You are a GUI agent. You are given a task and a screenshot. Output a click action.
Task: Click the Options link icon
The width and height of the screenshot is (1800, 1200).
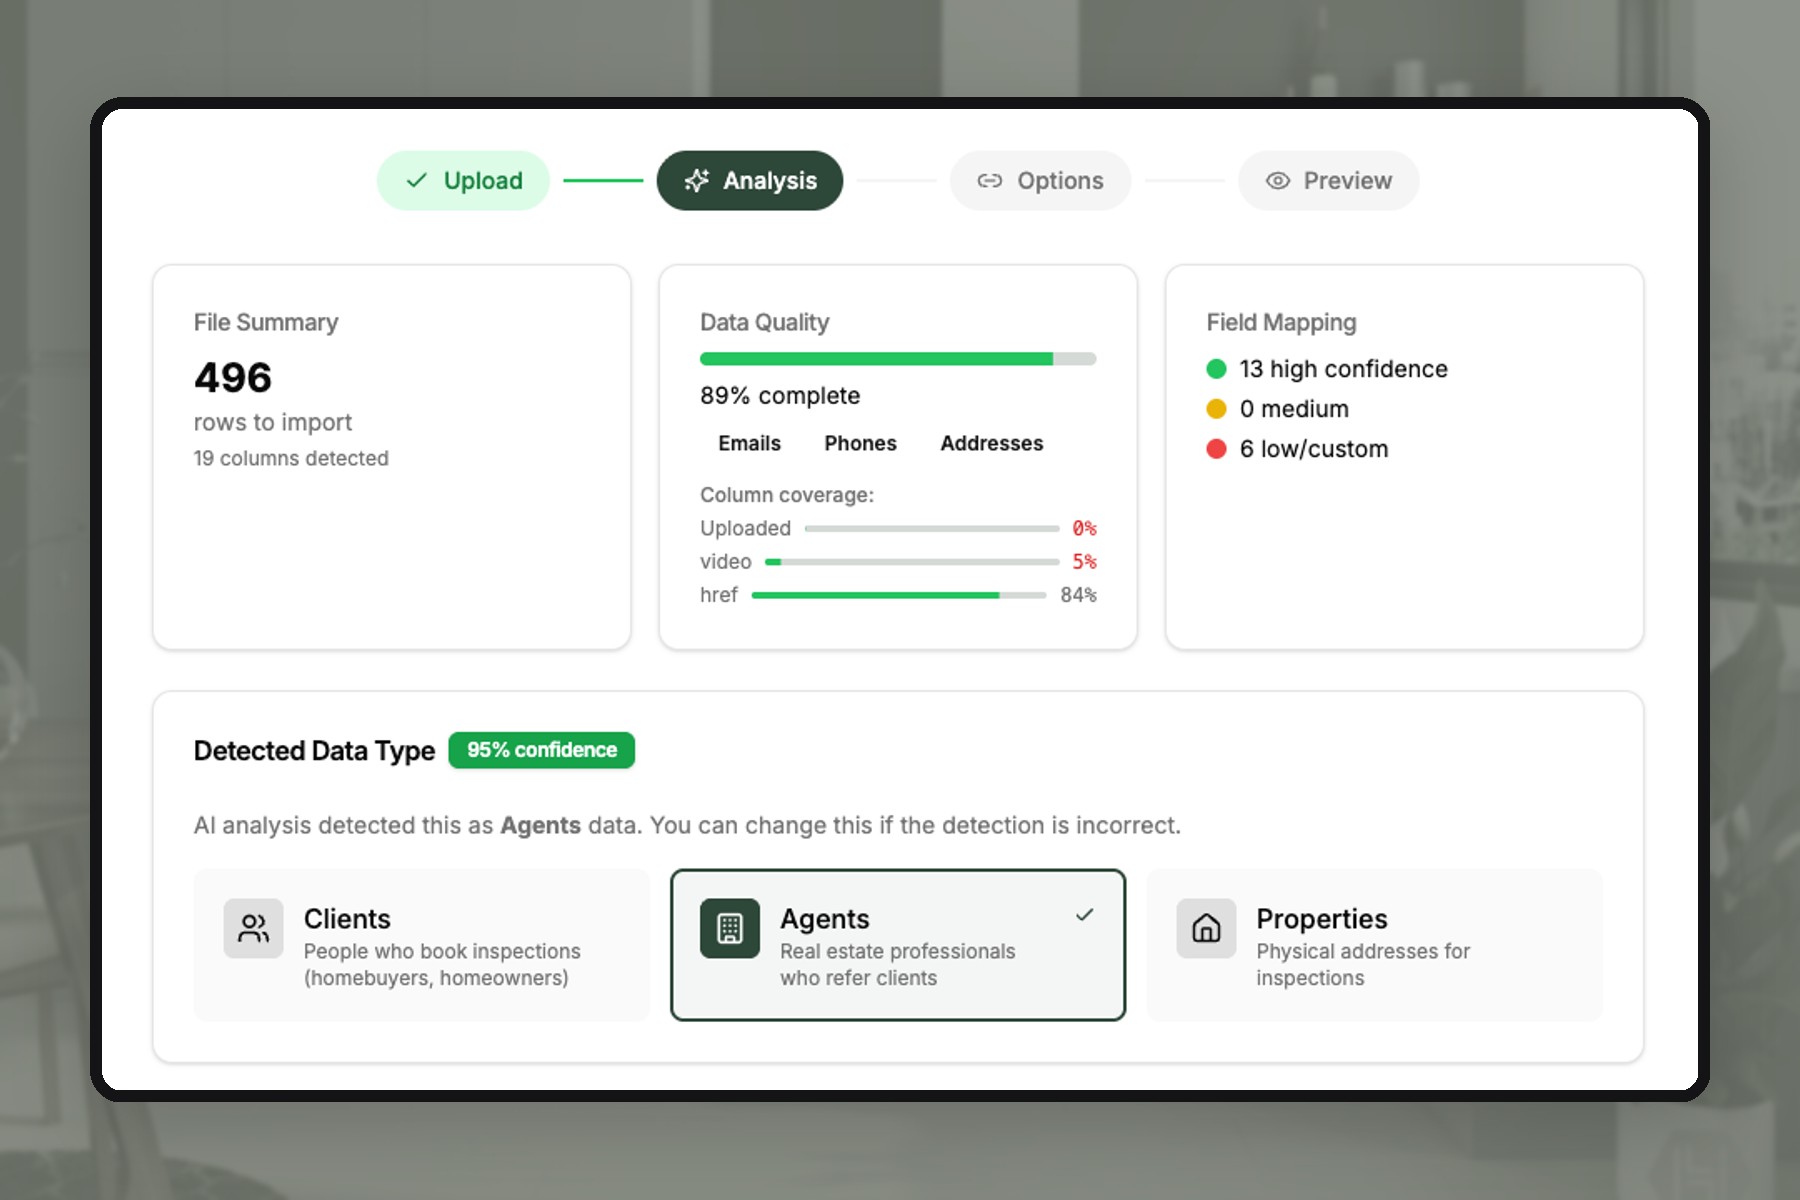tap(990, 180)
